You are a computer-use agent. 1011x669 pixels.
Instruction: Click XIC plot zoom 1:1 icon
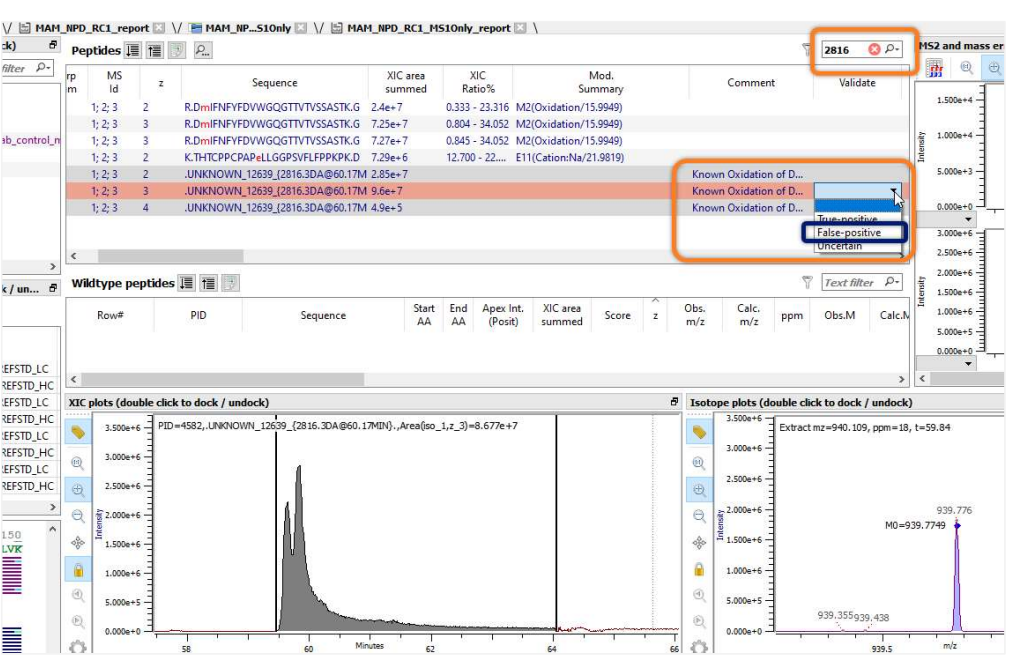pos(78,463)
